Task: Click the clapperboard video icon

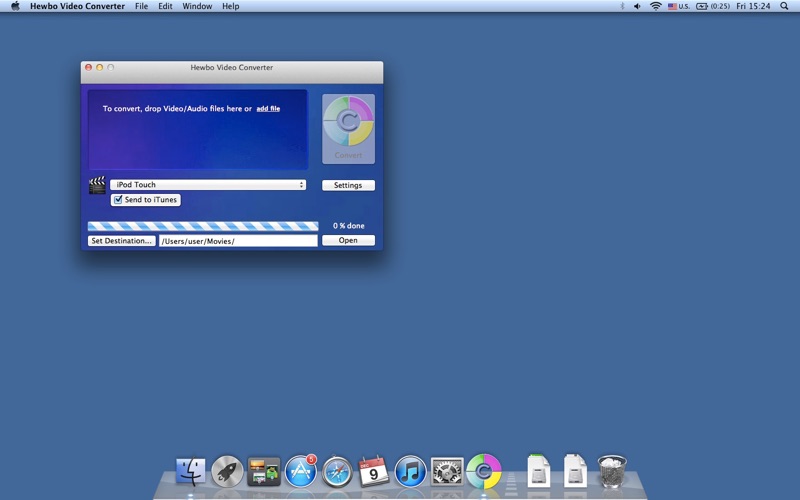Action: [x=97, y=185]
